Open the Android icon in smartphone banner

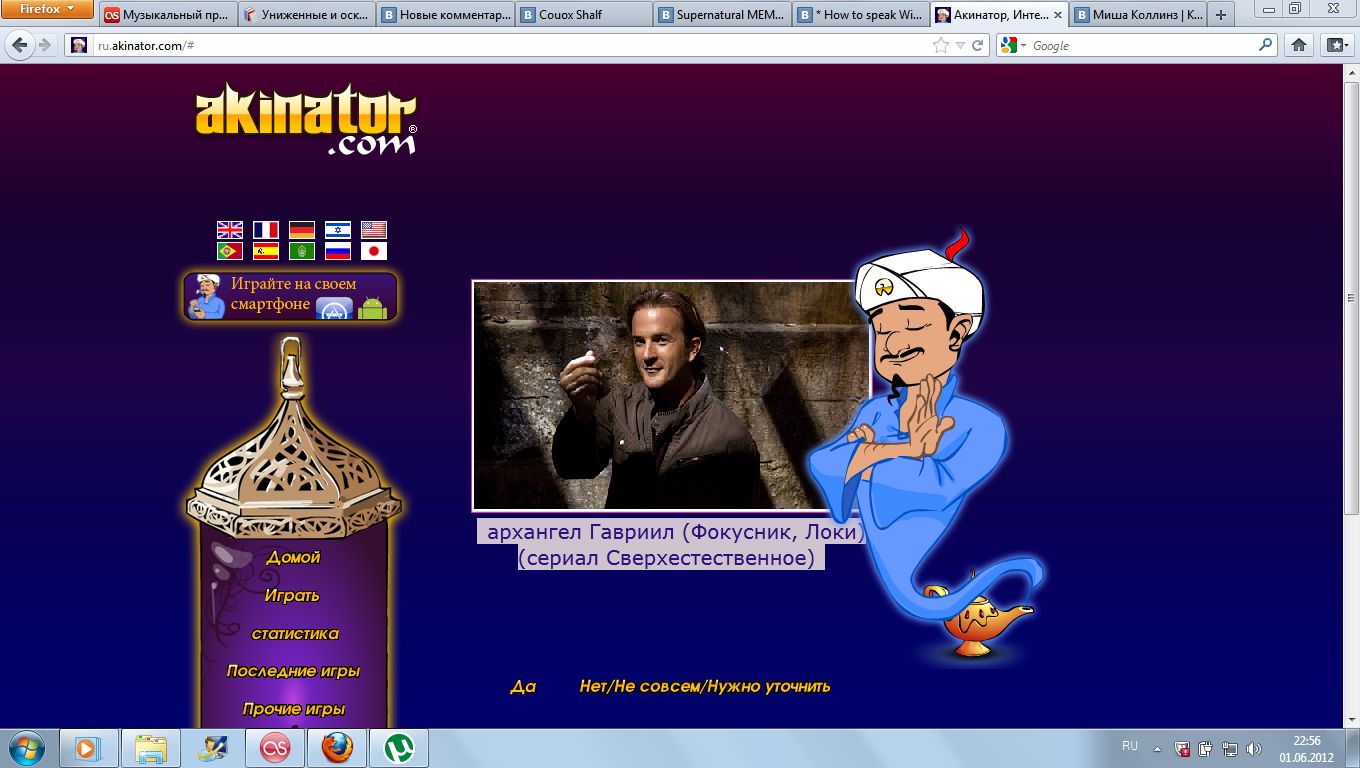pyautogui.click(x=372, y=306)
